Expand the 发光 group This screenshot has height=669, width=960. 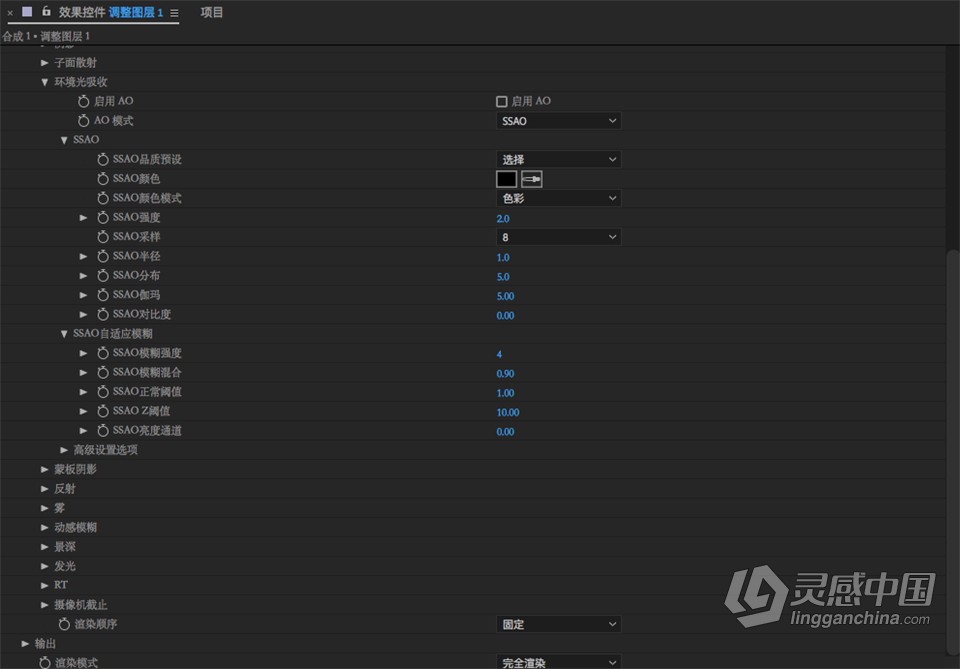(45, 566)
